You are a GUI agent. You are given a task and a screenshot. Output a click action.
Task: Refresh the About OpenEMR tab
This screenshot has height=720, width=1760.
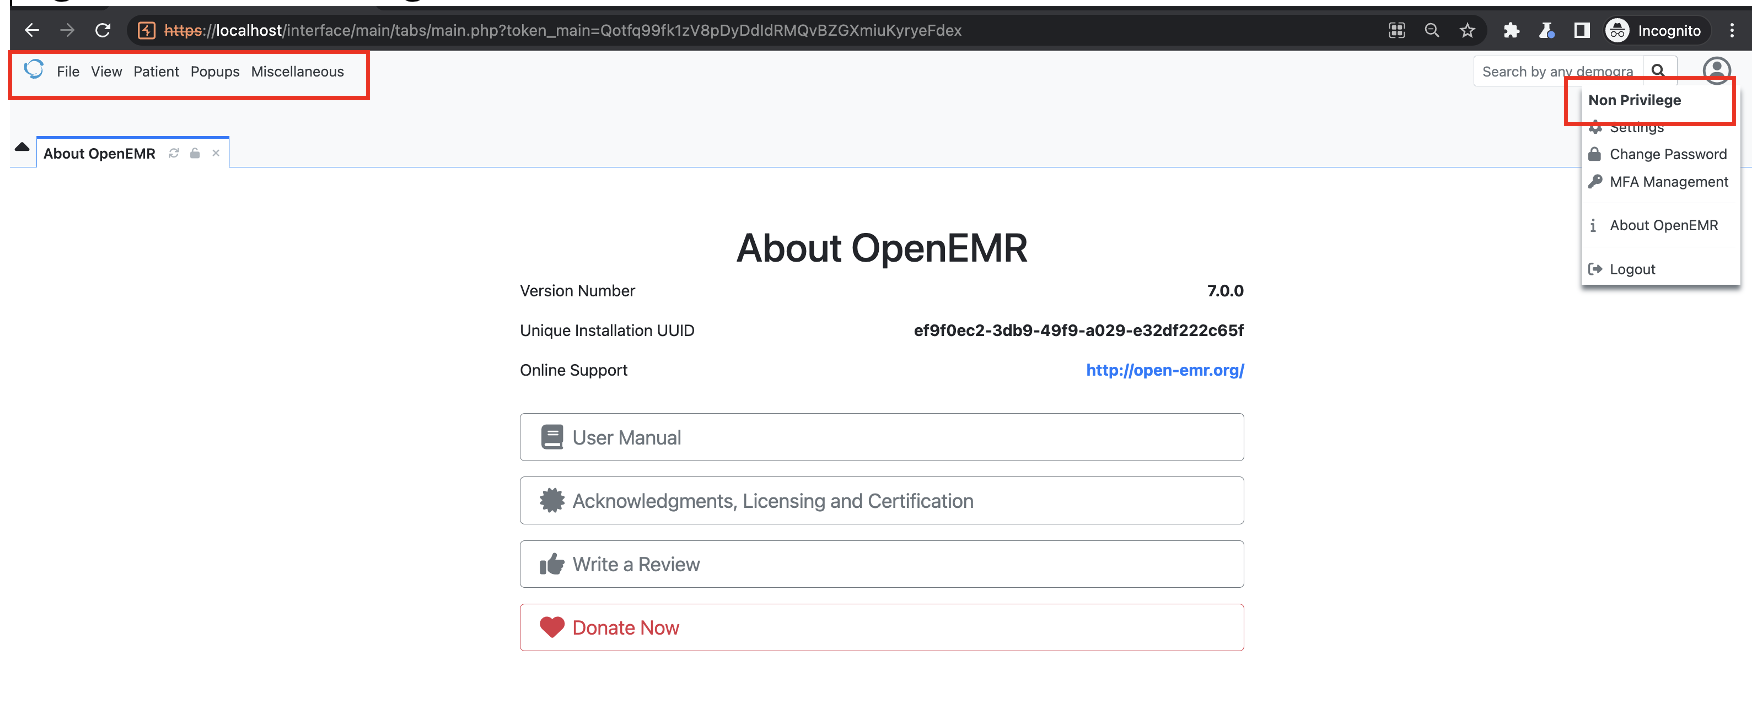click(x=174, y=153)
